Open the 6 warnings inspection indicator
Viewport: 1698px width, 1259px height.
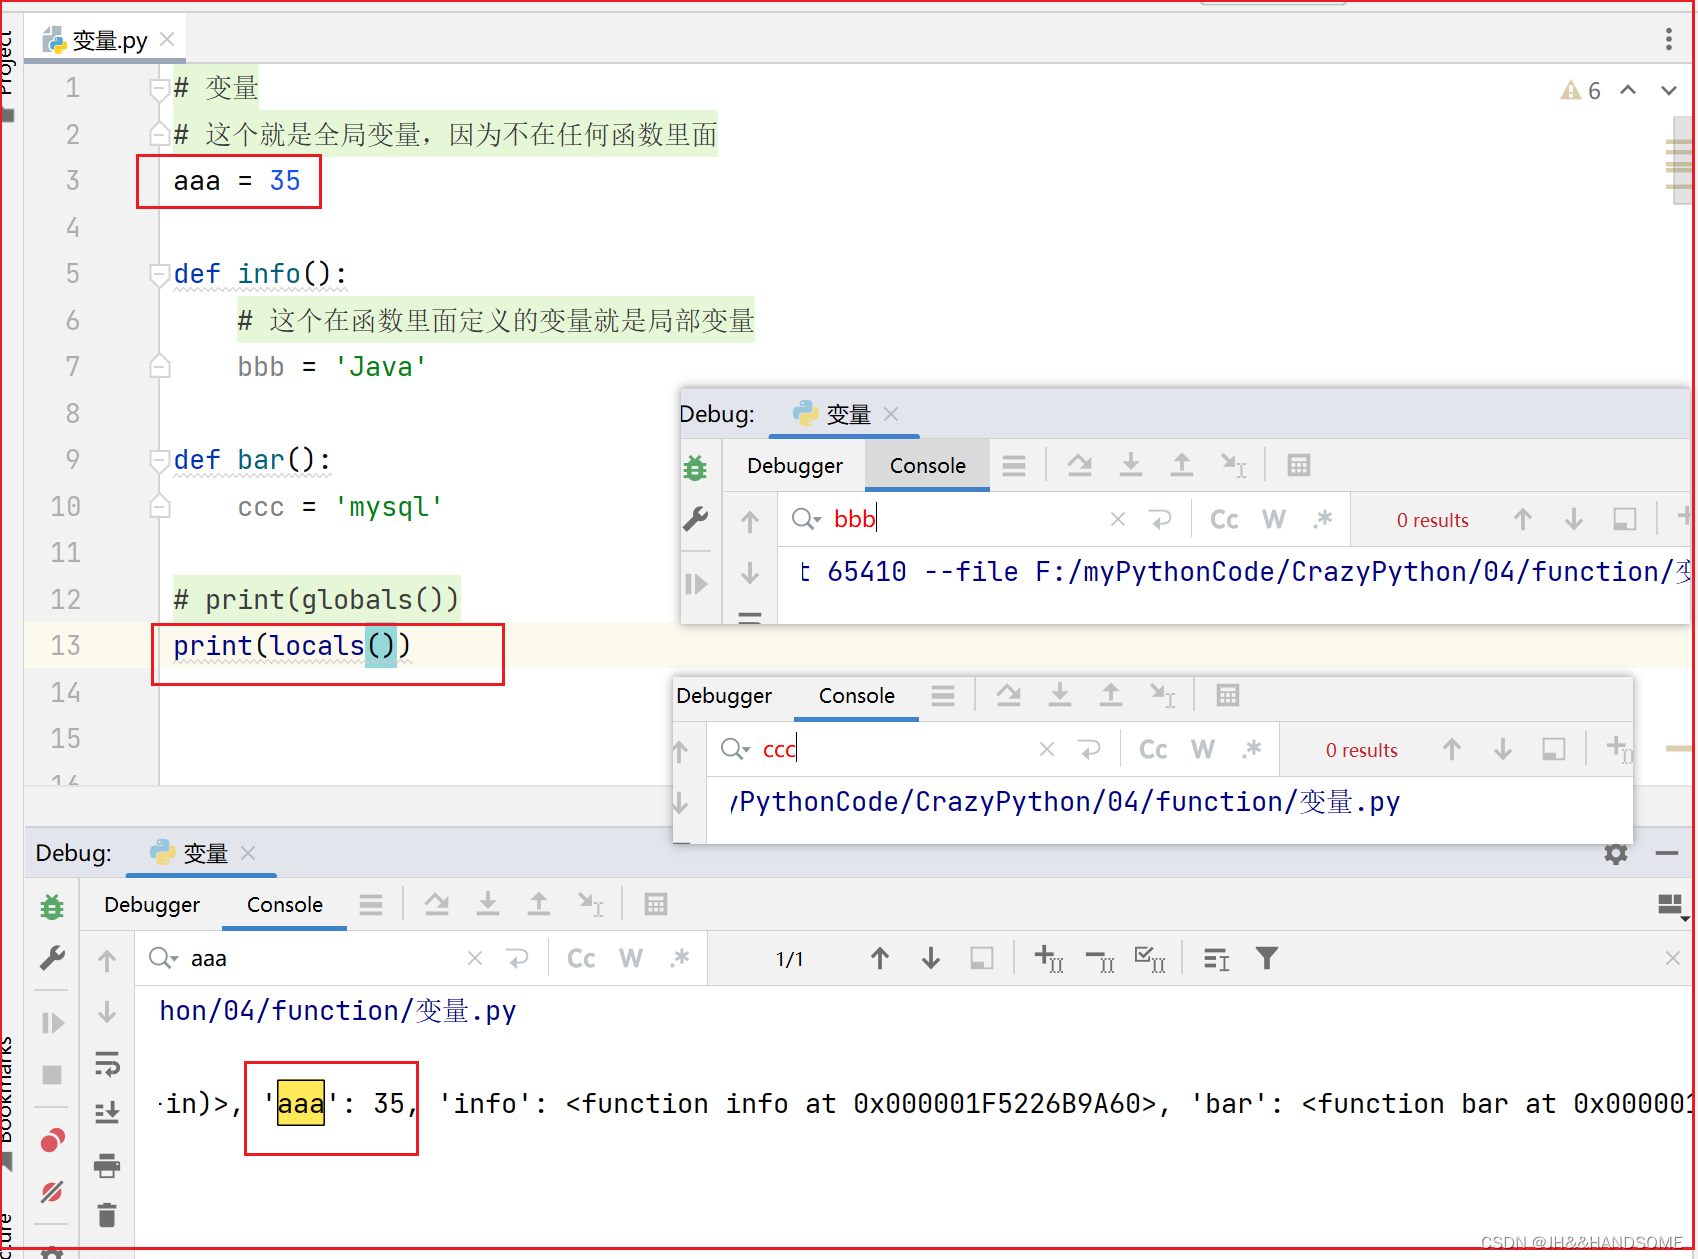tap(1581, 91)
